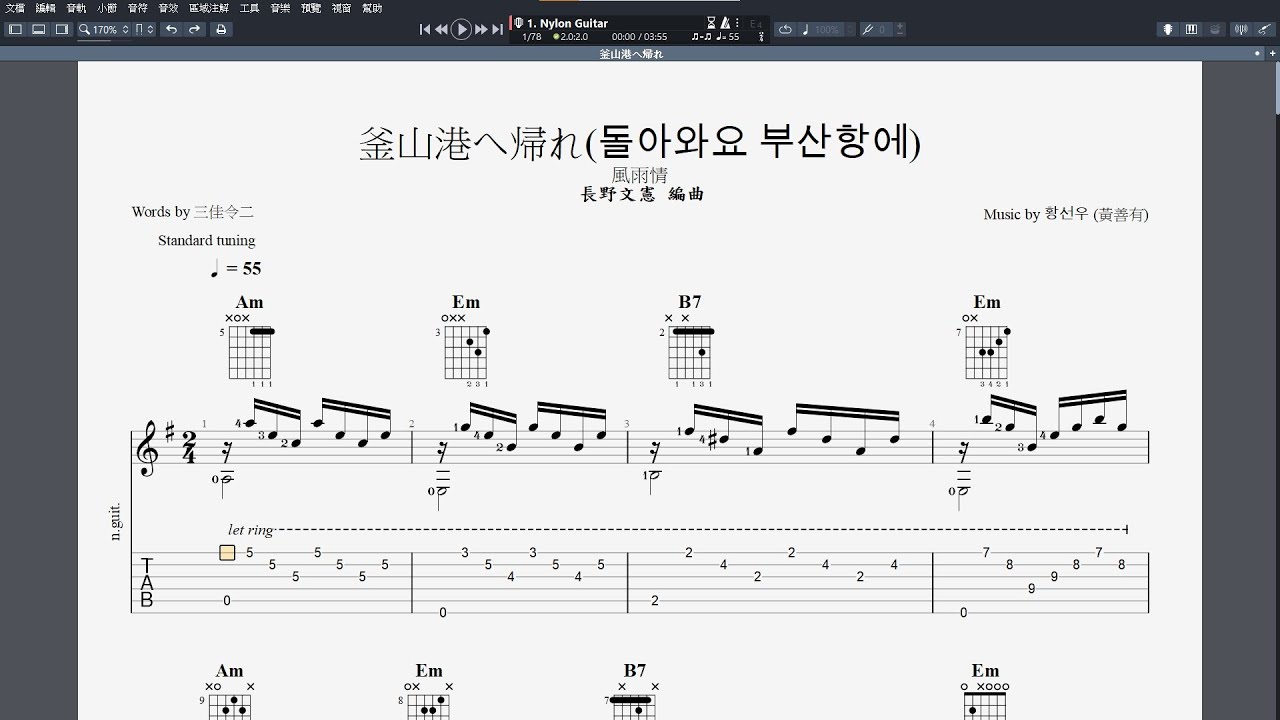Open the page layout view dropdown

(x=144, y=29)
